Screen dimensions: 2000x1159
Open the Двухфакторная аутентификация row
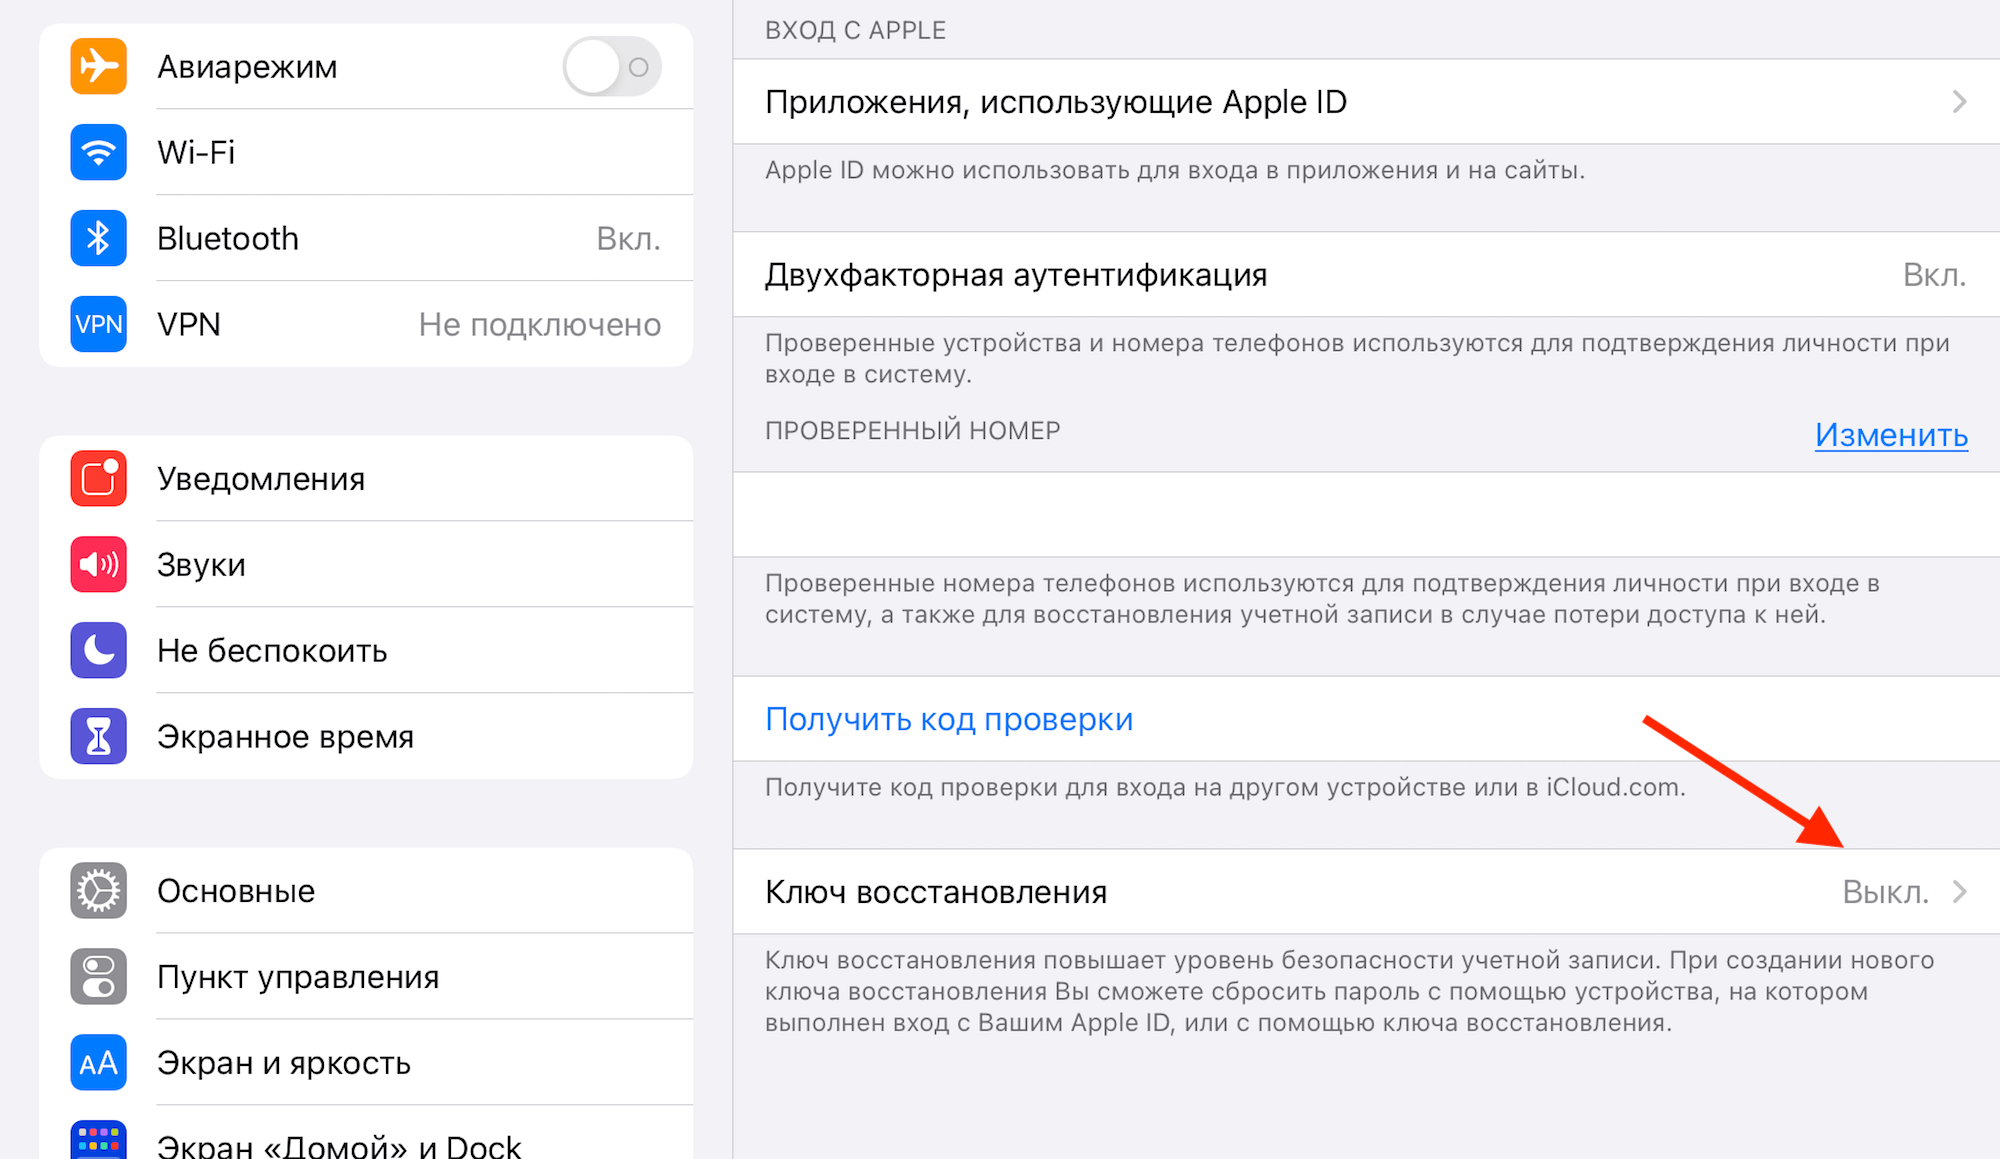coord(1366,275)
